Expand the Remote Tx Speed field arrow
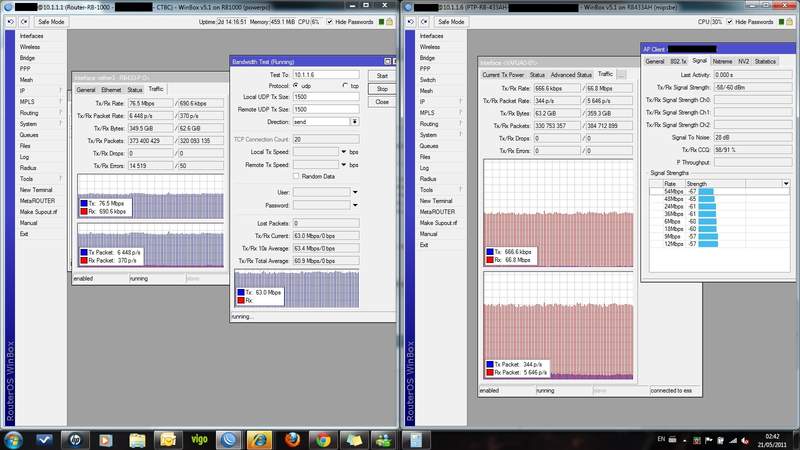The image size is (800, 450). pyautogui.click(x=343, y=165)
